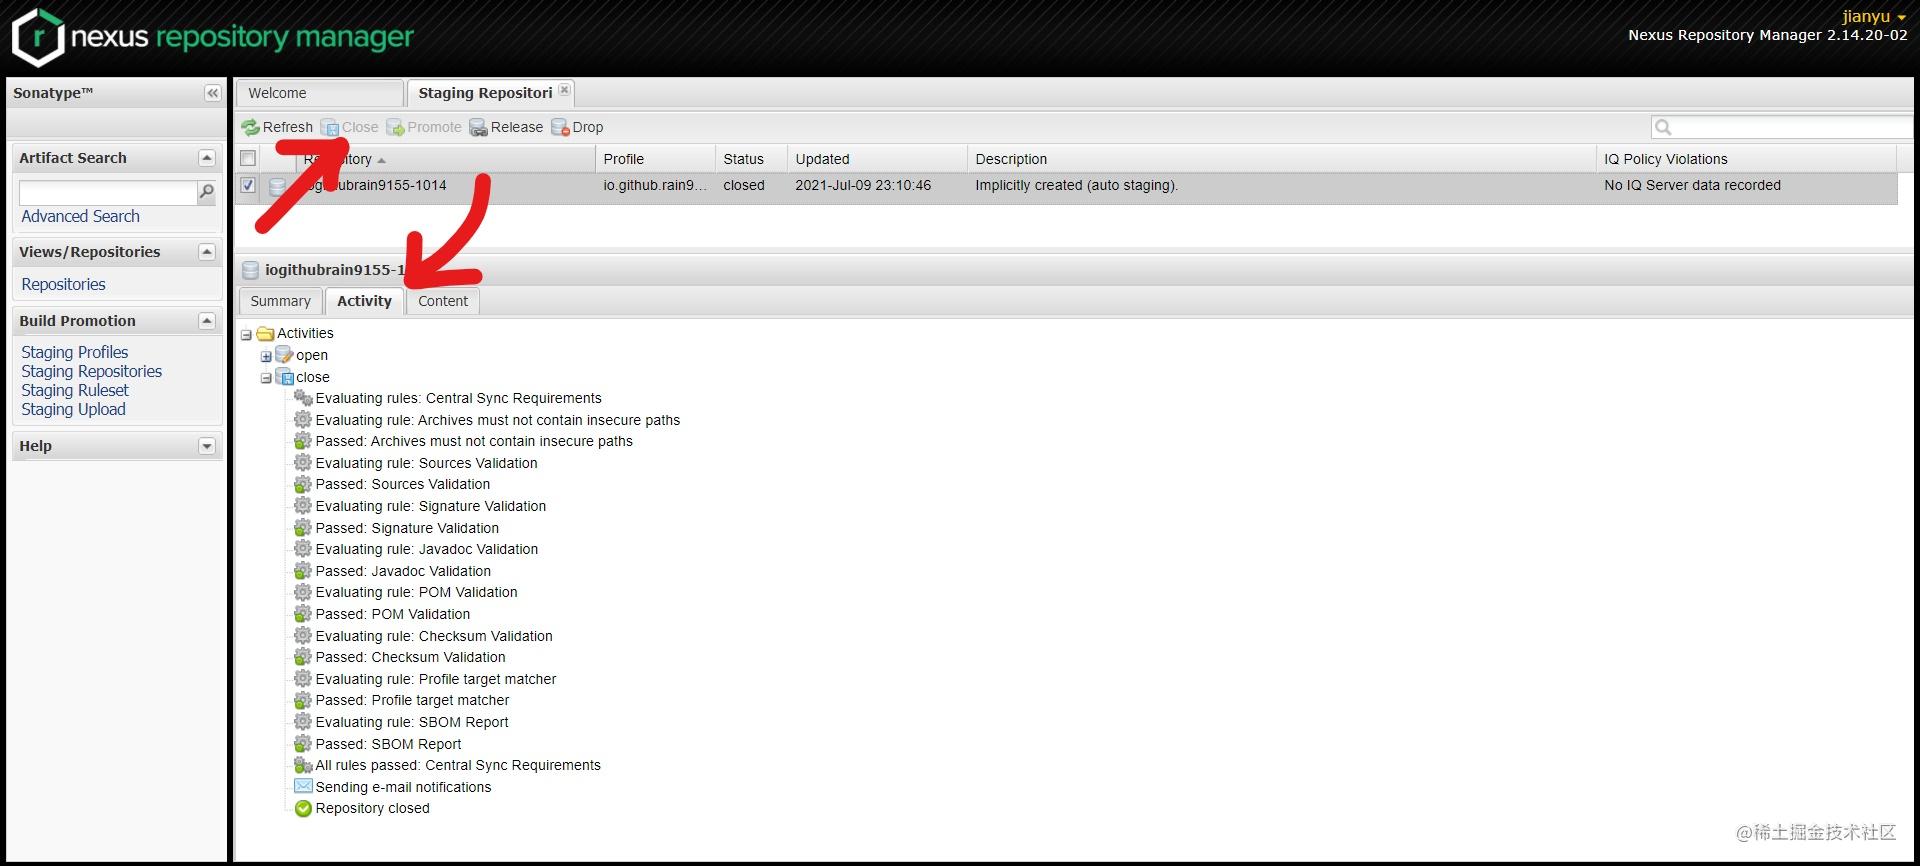Click gear icon beside Passed: POM Validation
1920x866 pixels.
click(303, 614)
